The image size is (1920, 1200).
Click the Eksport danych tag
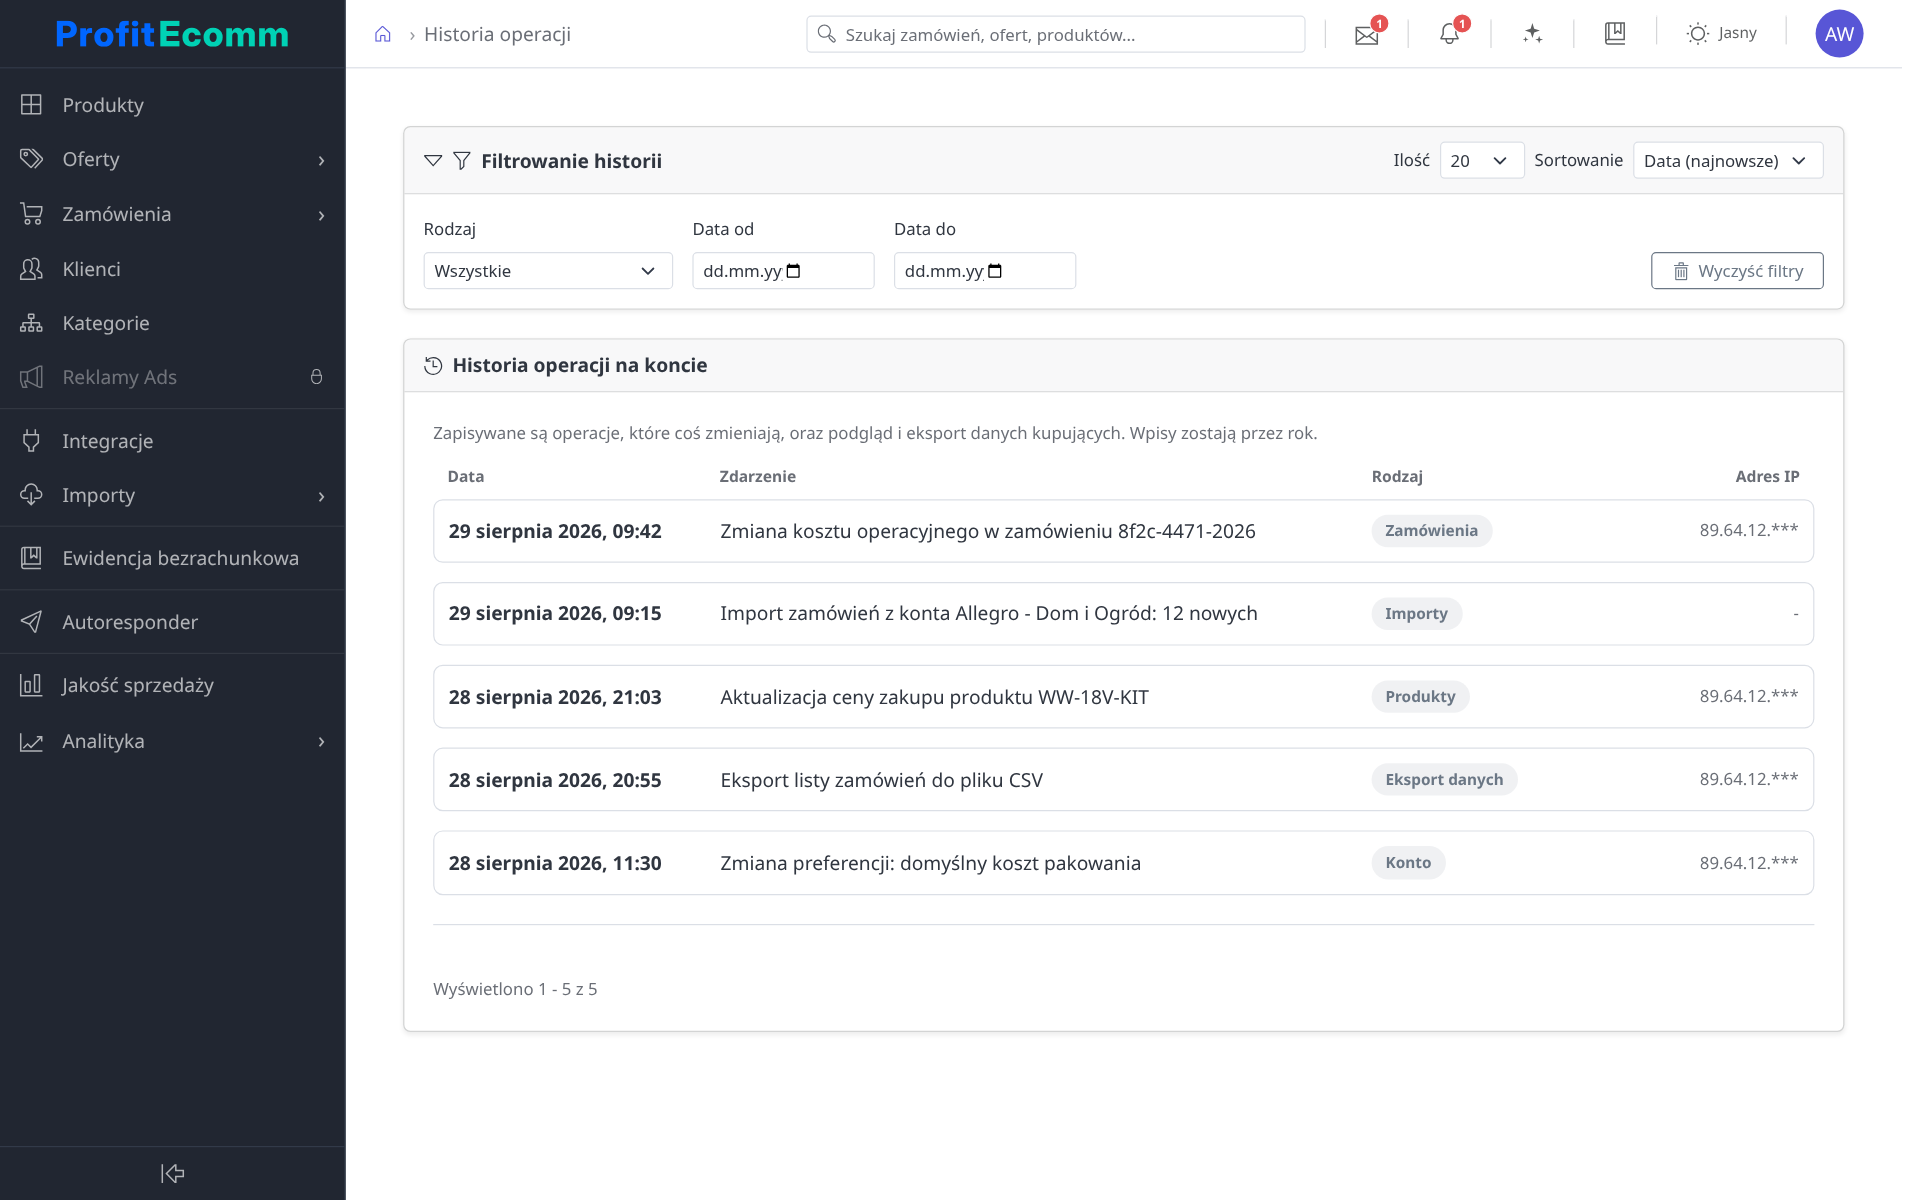coord(1444,780)
